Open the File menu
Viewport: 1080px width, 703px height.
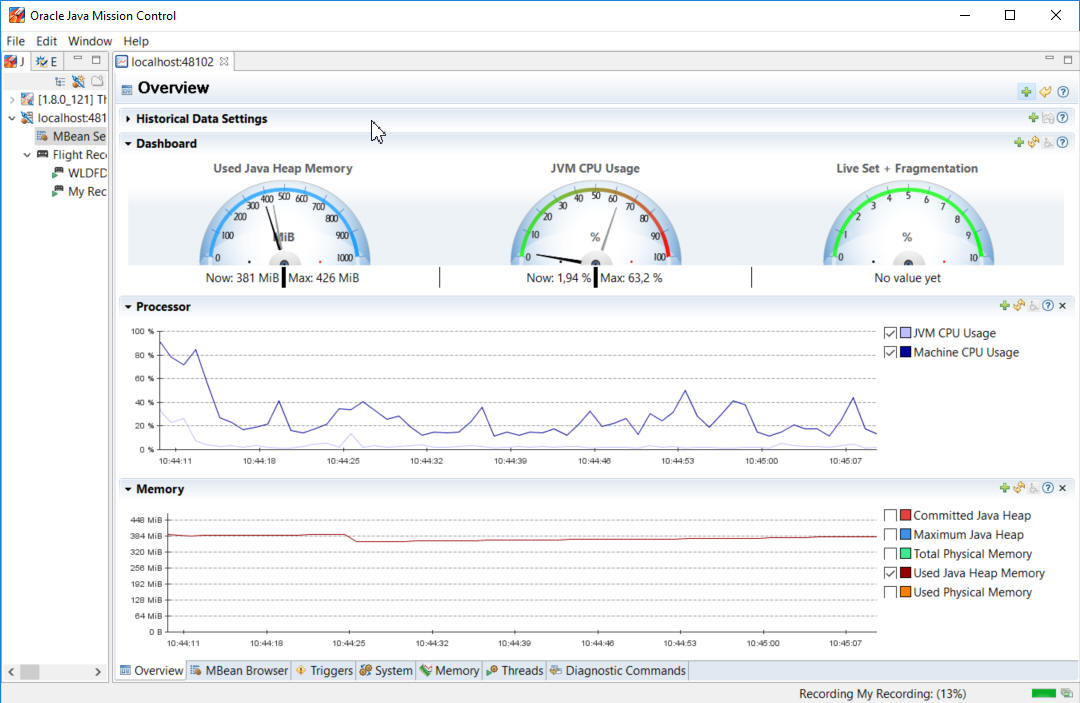(x=15, y=41)
